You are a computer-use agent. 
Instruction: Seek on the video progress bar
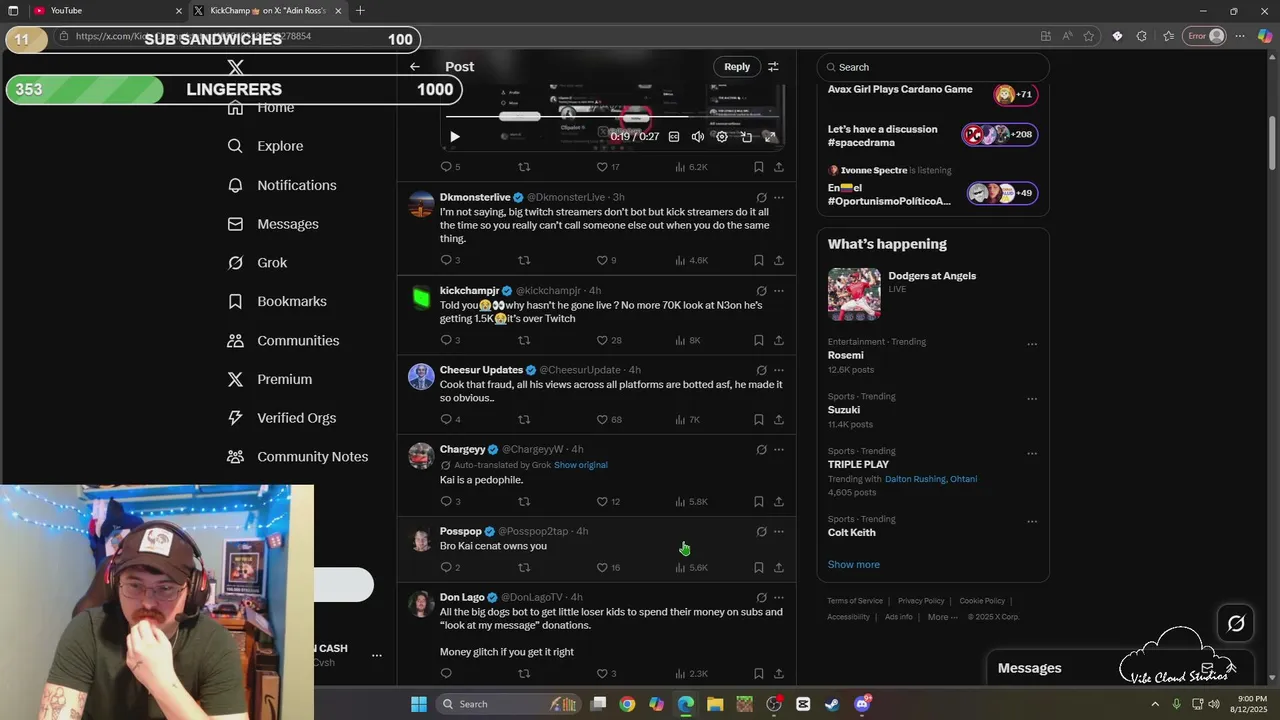click(614, 116)
